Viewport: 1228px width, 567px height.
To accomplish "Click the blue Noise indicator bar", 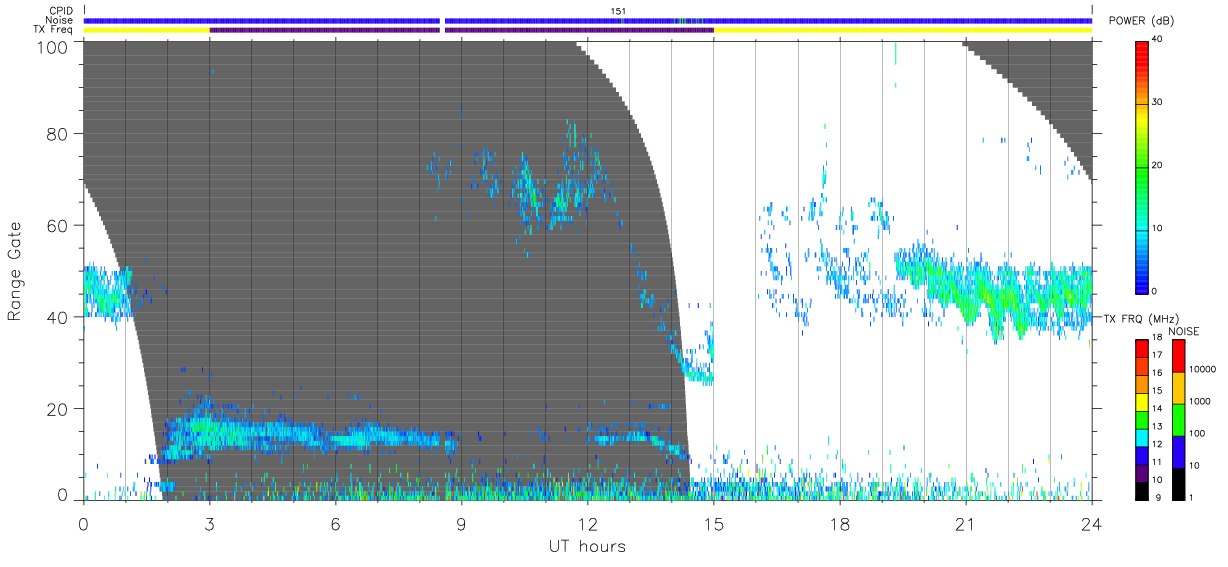I will coord(588,20).
